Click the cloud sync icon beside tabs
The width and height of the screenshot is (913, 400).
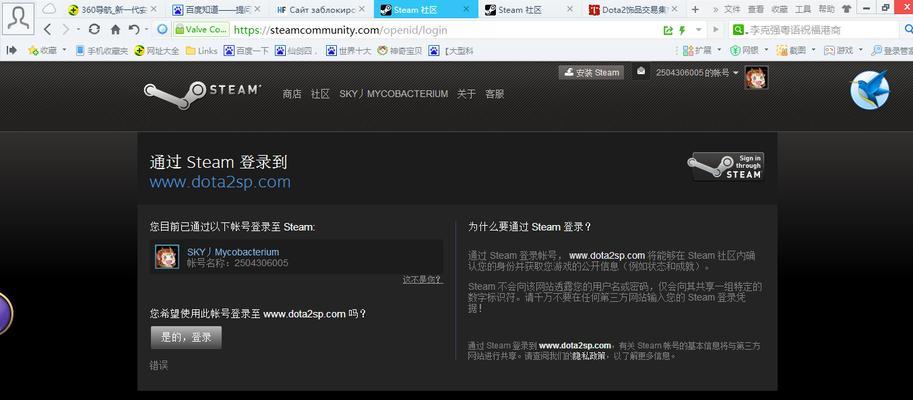point(50,9)
